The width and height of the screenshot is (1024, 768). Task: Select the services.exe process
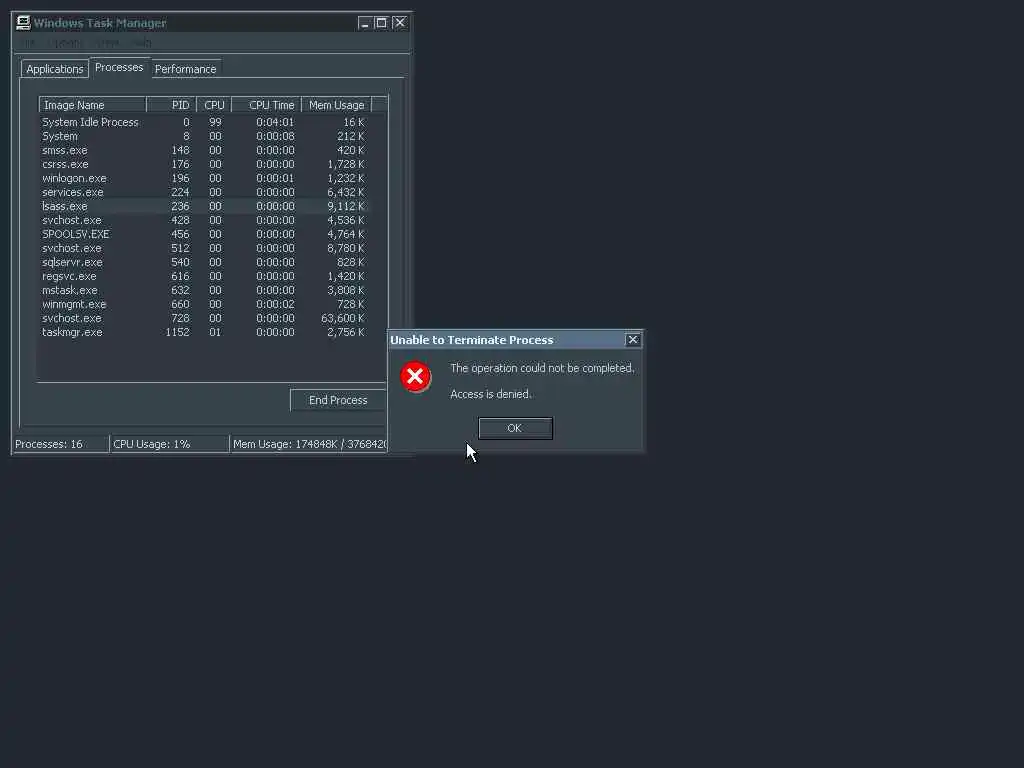coord(204,193)
